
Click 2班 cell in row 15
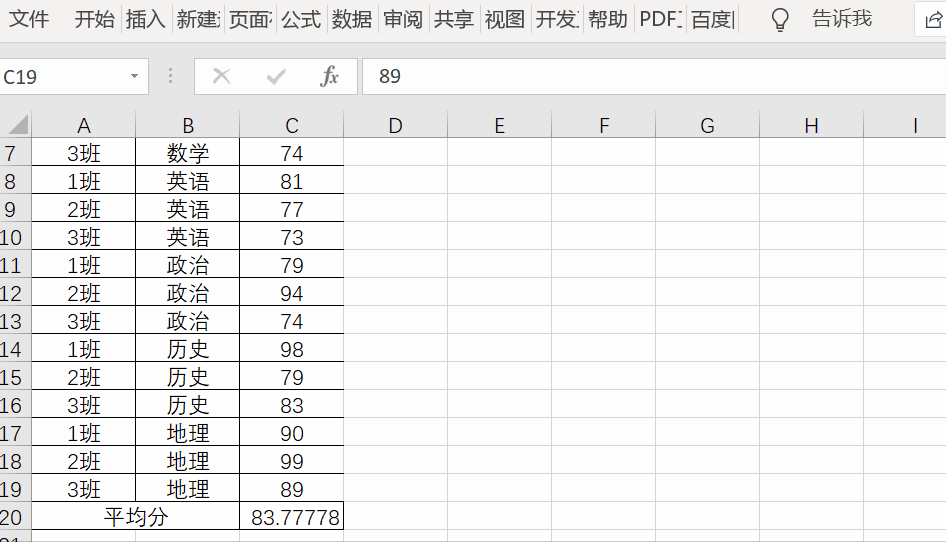tap(84, 377)
